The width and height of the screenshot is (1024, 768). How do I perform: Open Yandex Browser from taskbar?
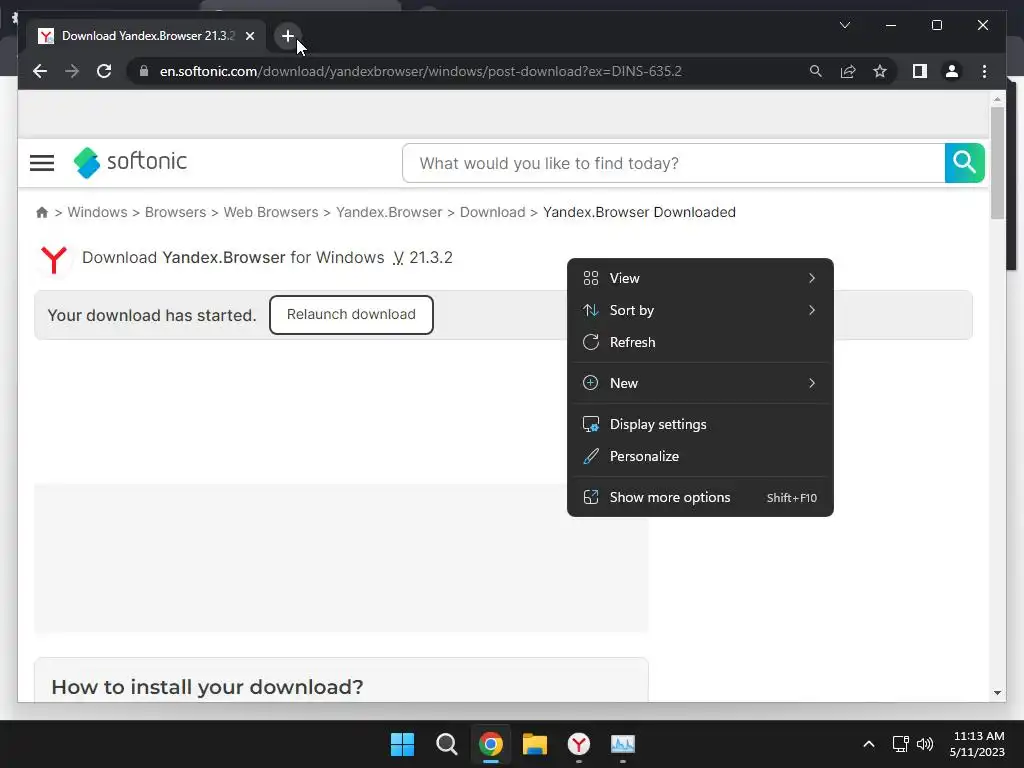pos(579,744)
